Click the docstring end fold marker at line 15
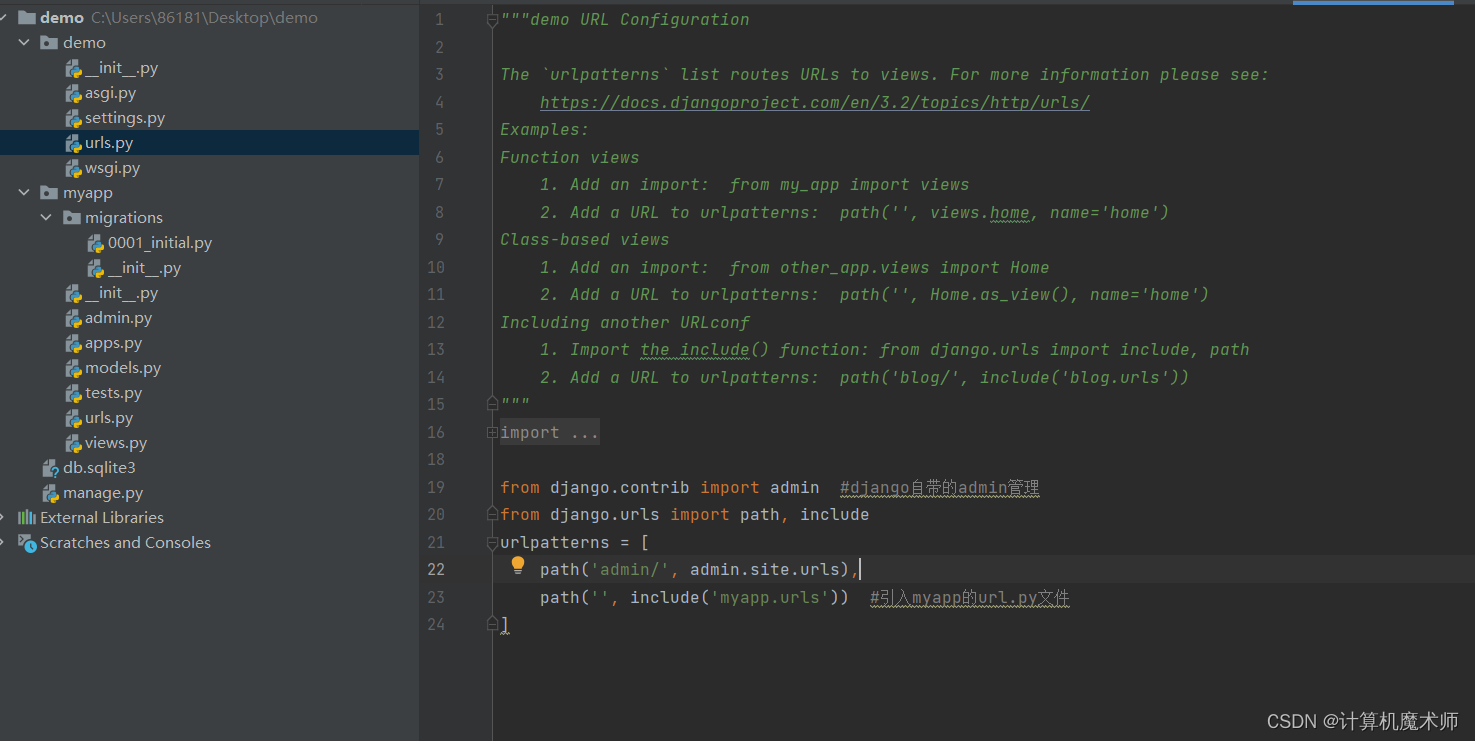The height and width of the screenshot is (741, 1475). pyautogui.click(x=492, y=404)
